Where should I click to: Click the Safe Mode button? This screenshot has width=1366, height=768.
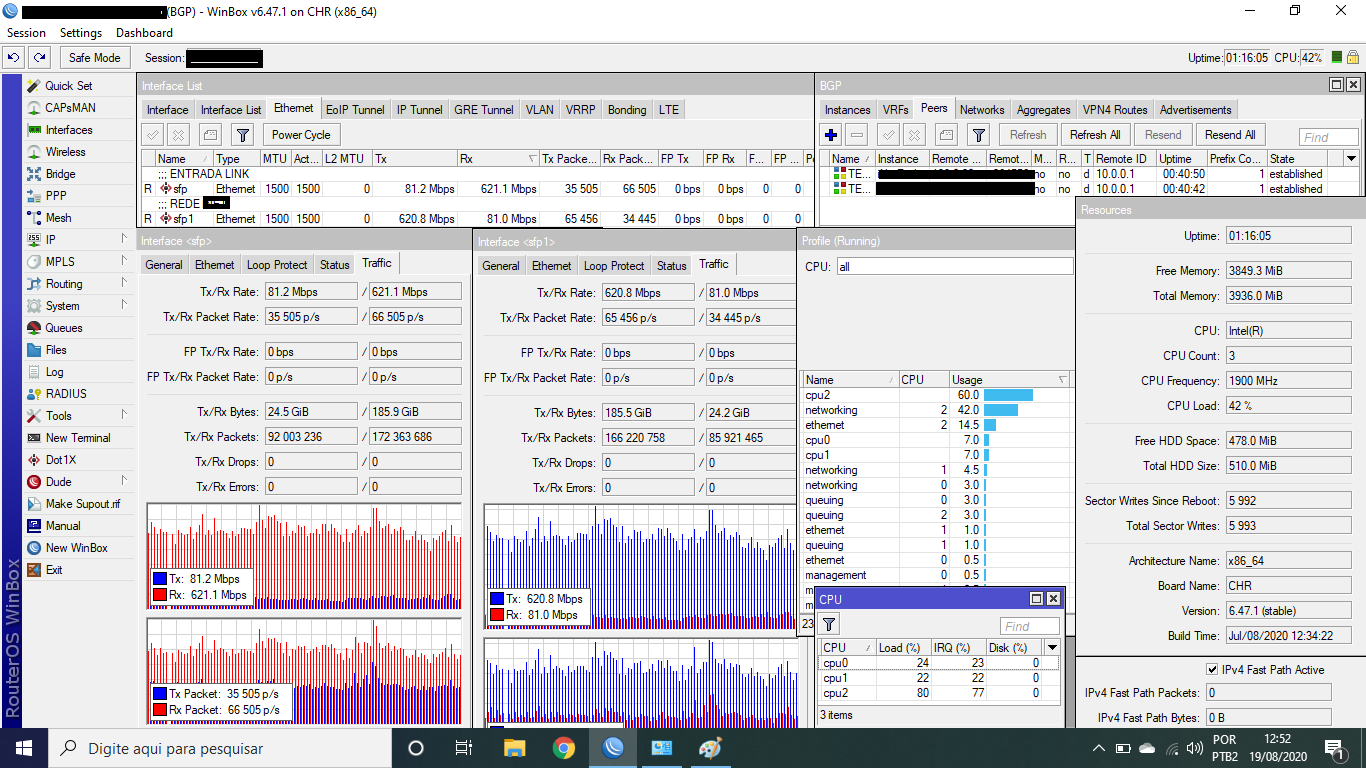point(95,58)
